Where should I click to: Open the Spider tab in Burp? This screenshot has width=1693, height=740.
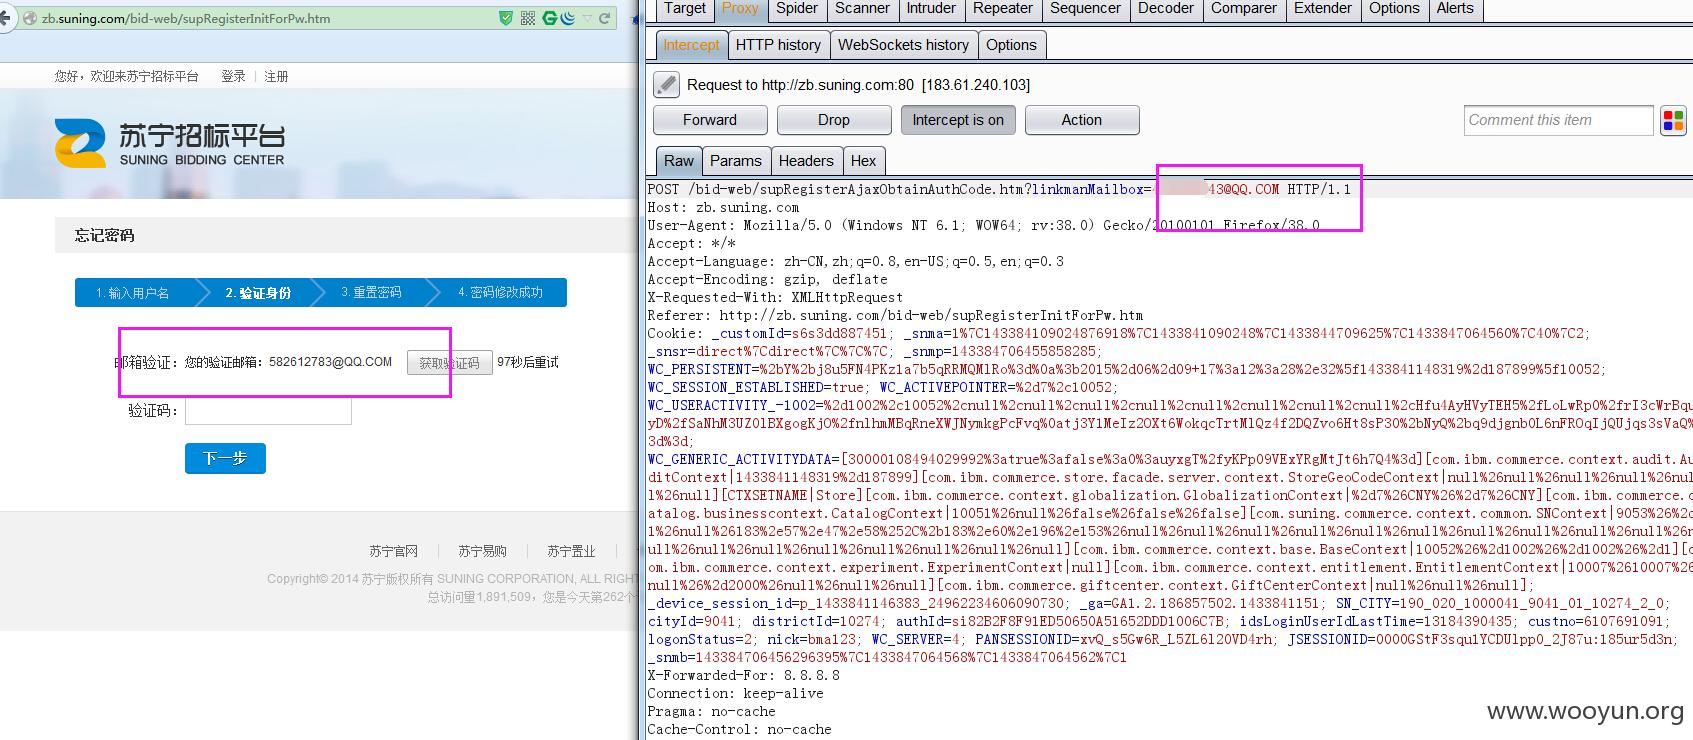[797, 9]
